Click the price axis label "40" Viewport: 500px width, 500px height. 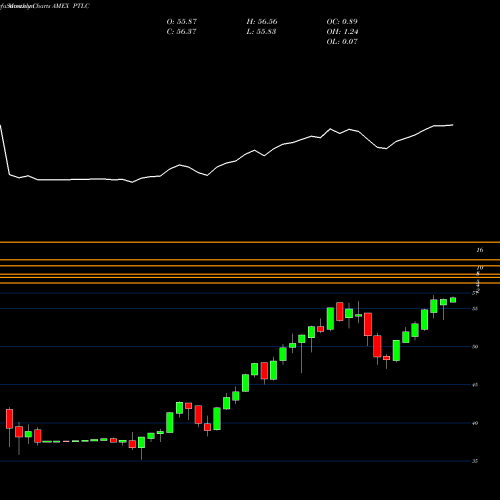(x=475, y=423)
